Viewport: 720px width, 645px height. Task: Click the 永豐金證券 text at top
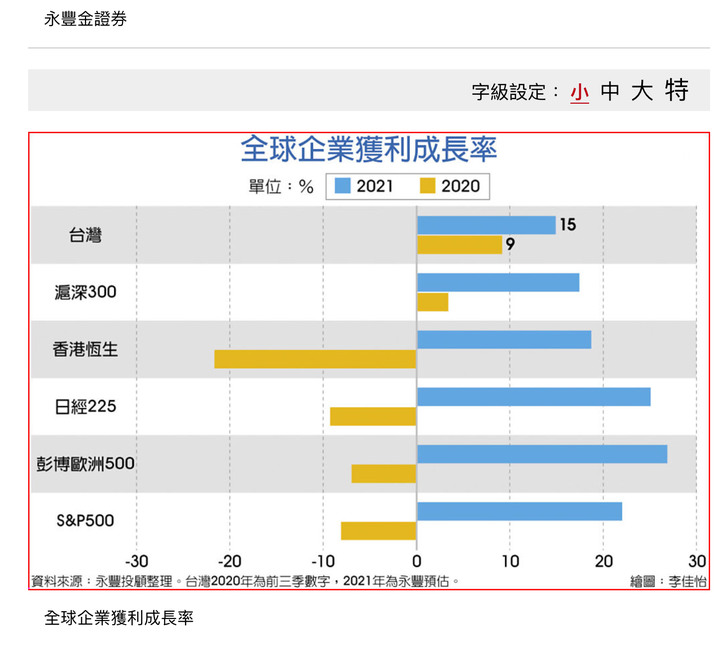85,19
